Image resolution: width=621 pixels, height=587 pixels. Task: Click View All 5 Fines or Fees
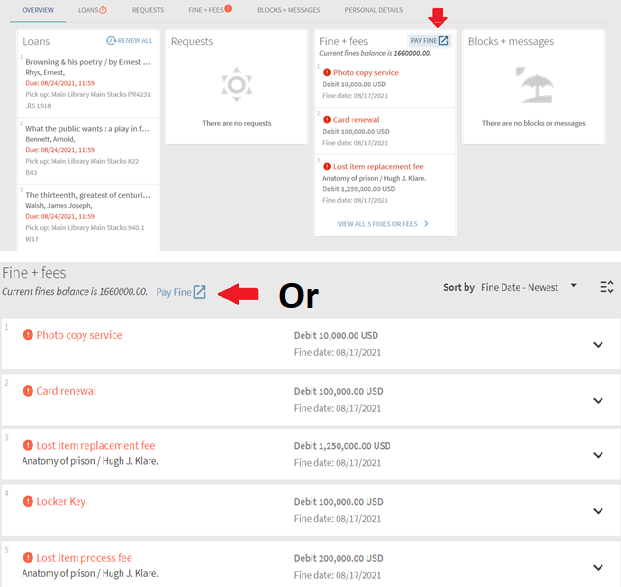click(x=383, y=224)
